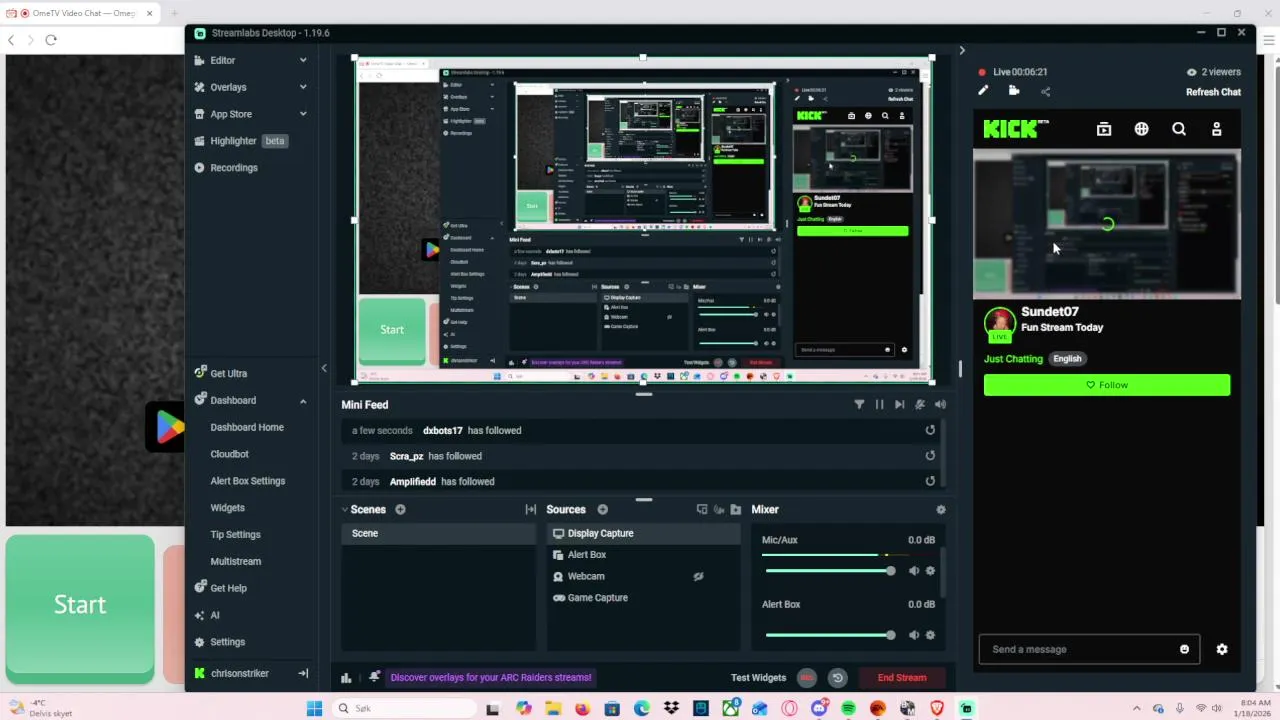Mute the Alert Box audio channel
This screenshot has width=1280, height=720.
pyautogui.click(x=913, y=635)
